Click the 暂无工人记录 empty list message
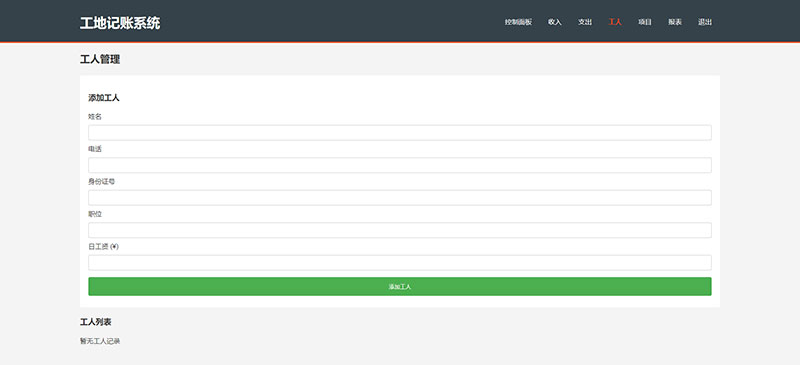This screenshot has height=365, width=800. [x=100, y=341]
